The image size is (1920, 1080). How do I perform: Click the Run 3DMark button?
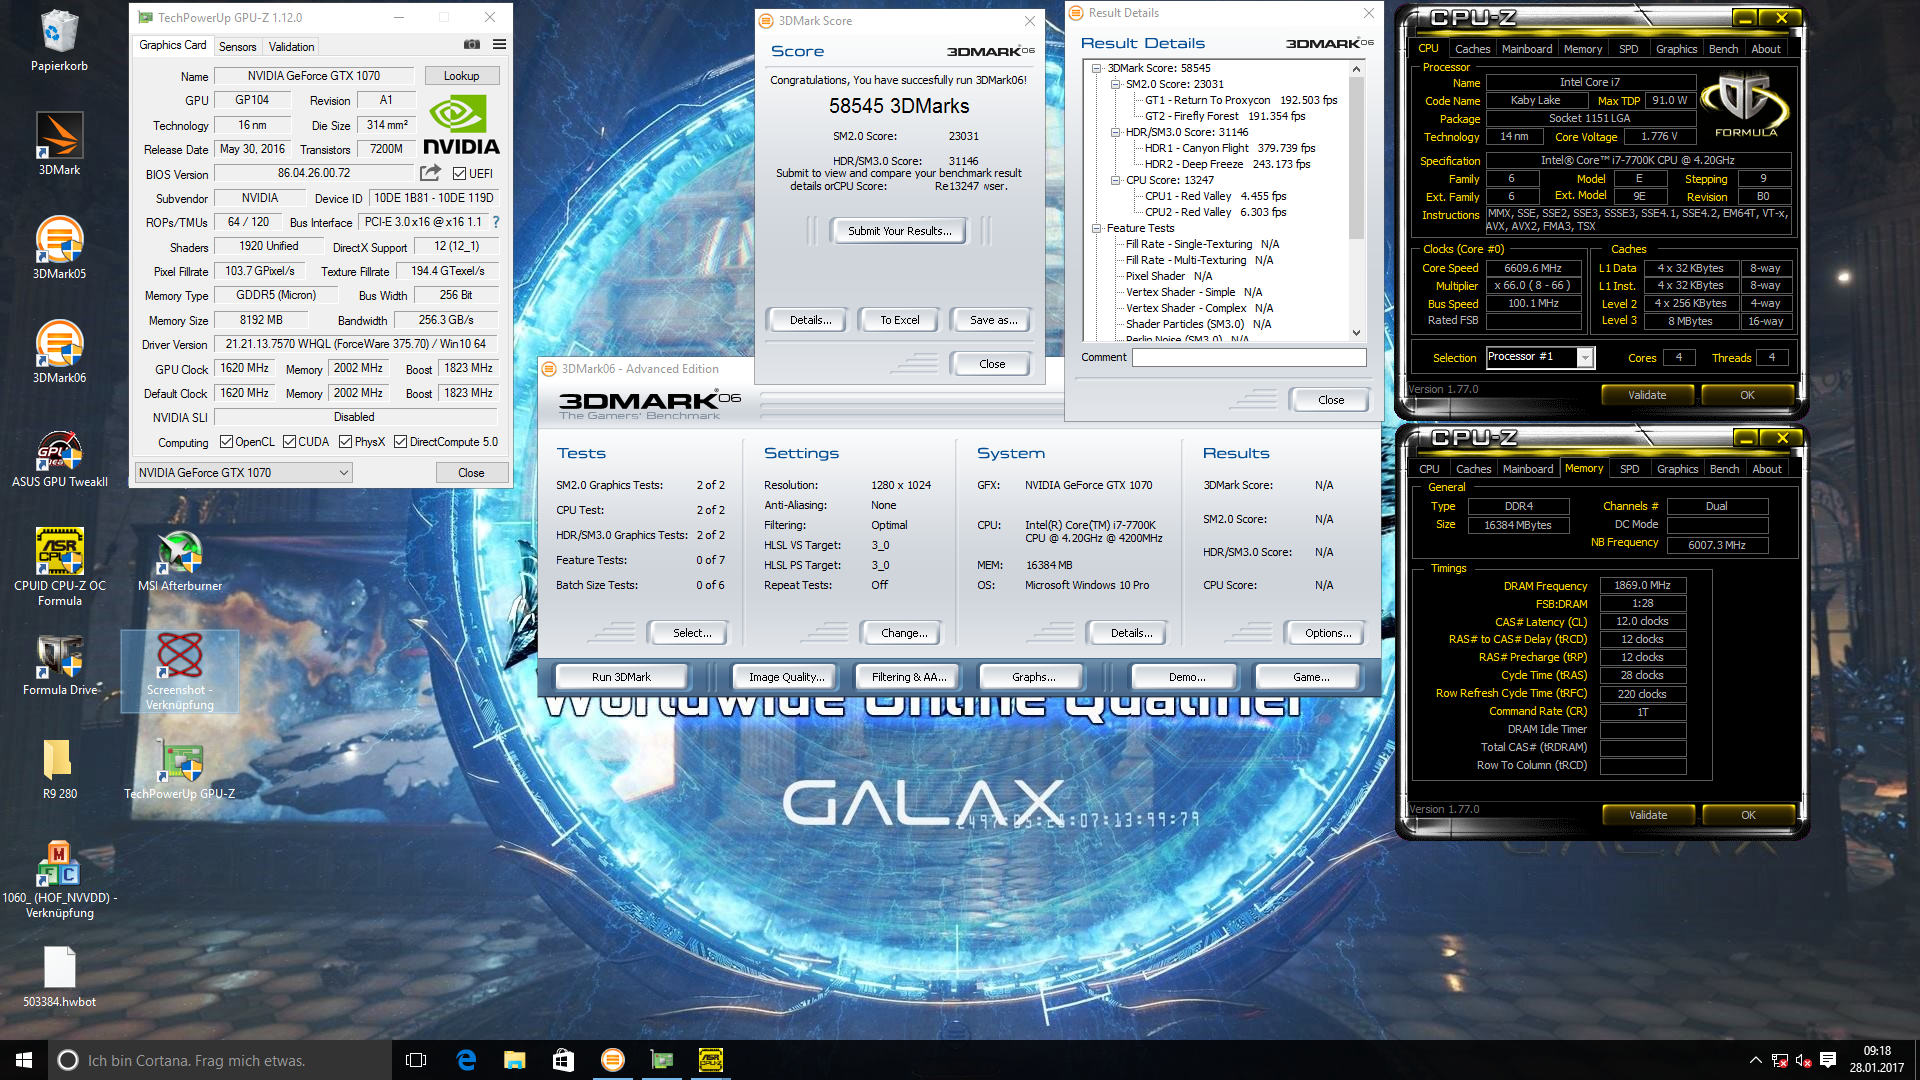pyautogui.click(x=621, y=677)
